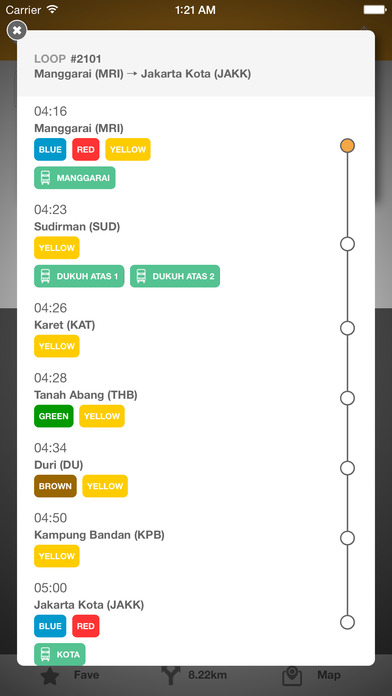Screen dimensions: 392x696
Task: Tap the 8.22km route fork icon
Action: (x=171, y=676)
